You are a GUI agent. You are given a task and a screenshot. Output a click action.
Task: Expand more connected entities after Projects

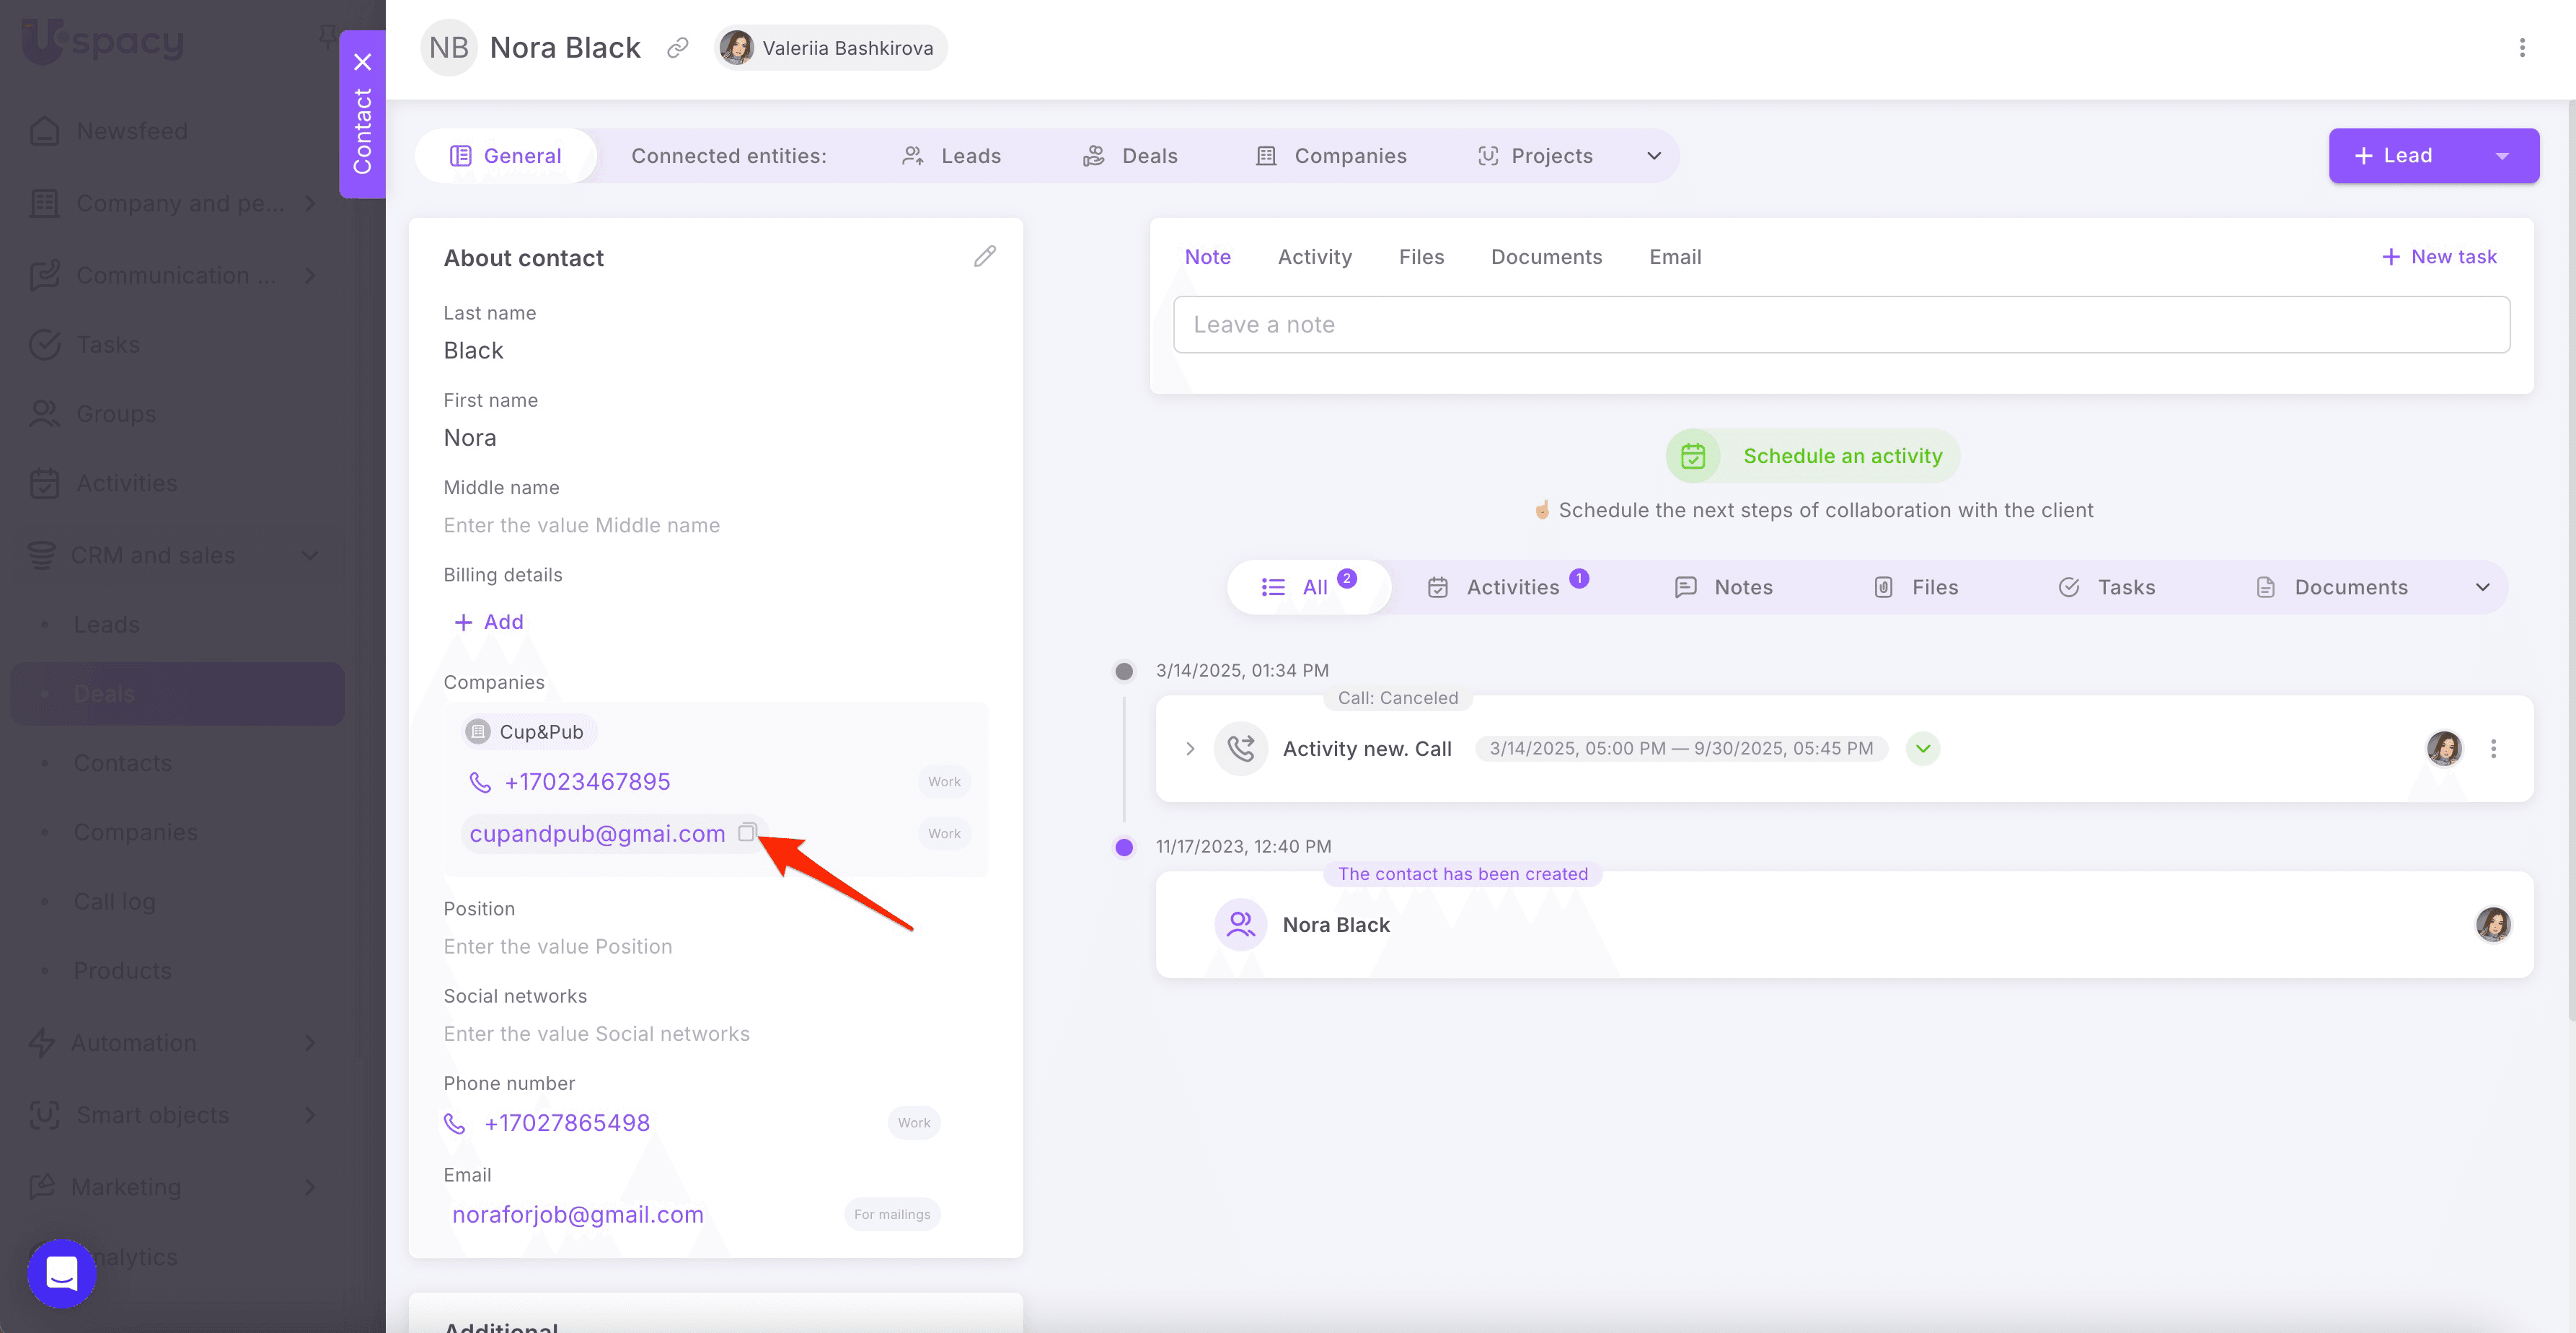pyautogui.click(x=1653, y=156)
